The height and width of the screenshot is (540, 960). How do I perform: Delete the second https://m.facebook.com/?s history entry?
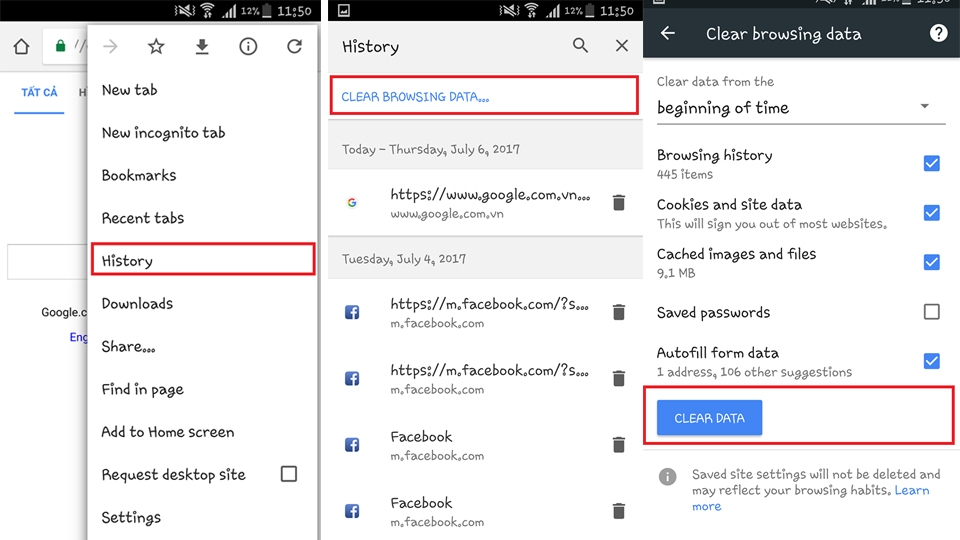click(x=619, y=378)
